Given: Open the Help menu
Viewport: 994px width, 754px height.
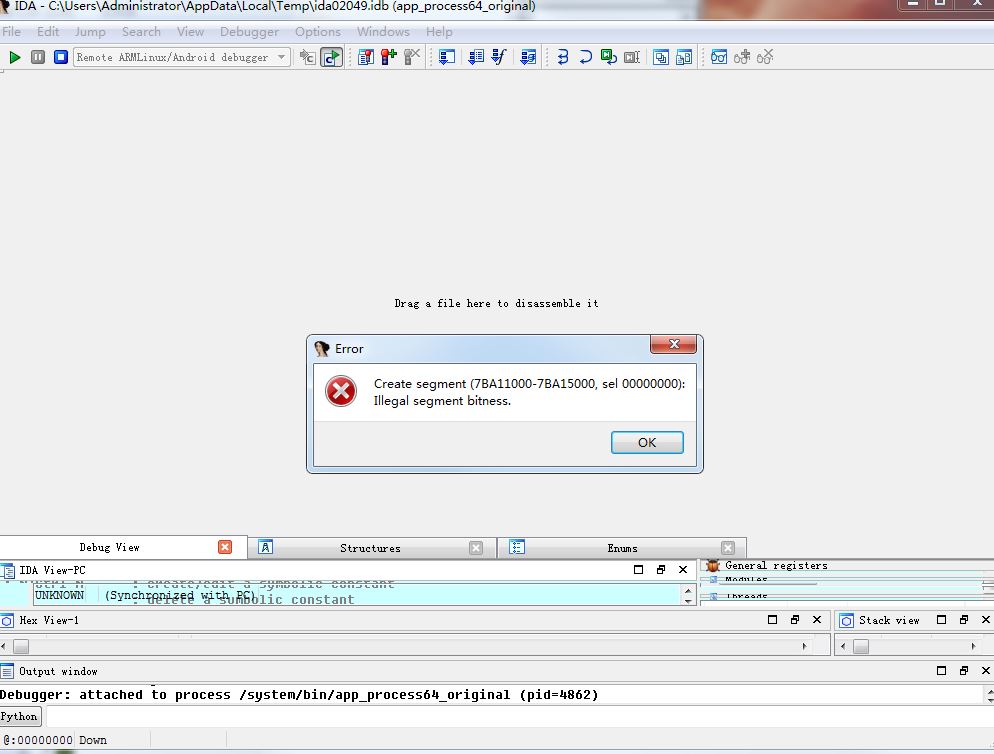Looking at the screenshot, I should click(x=439, y=32).
